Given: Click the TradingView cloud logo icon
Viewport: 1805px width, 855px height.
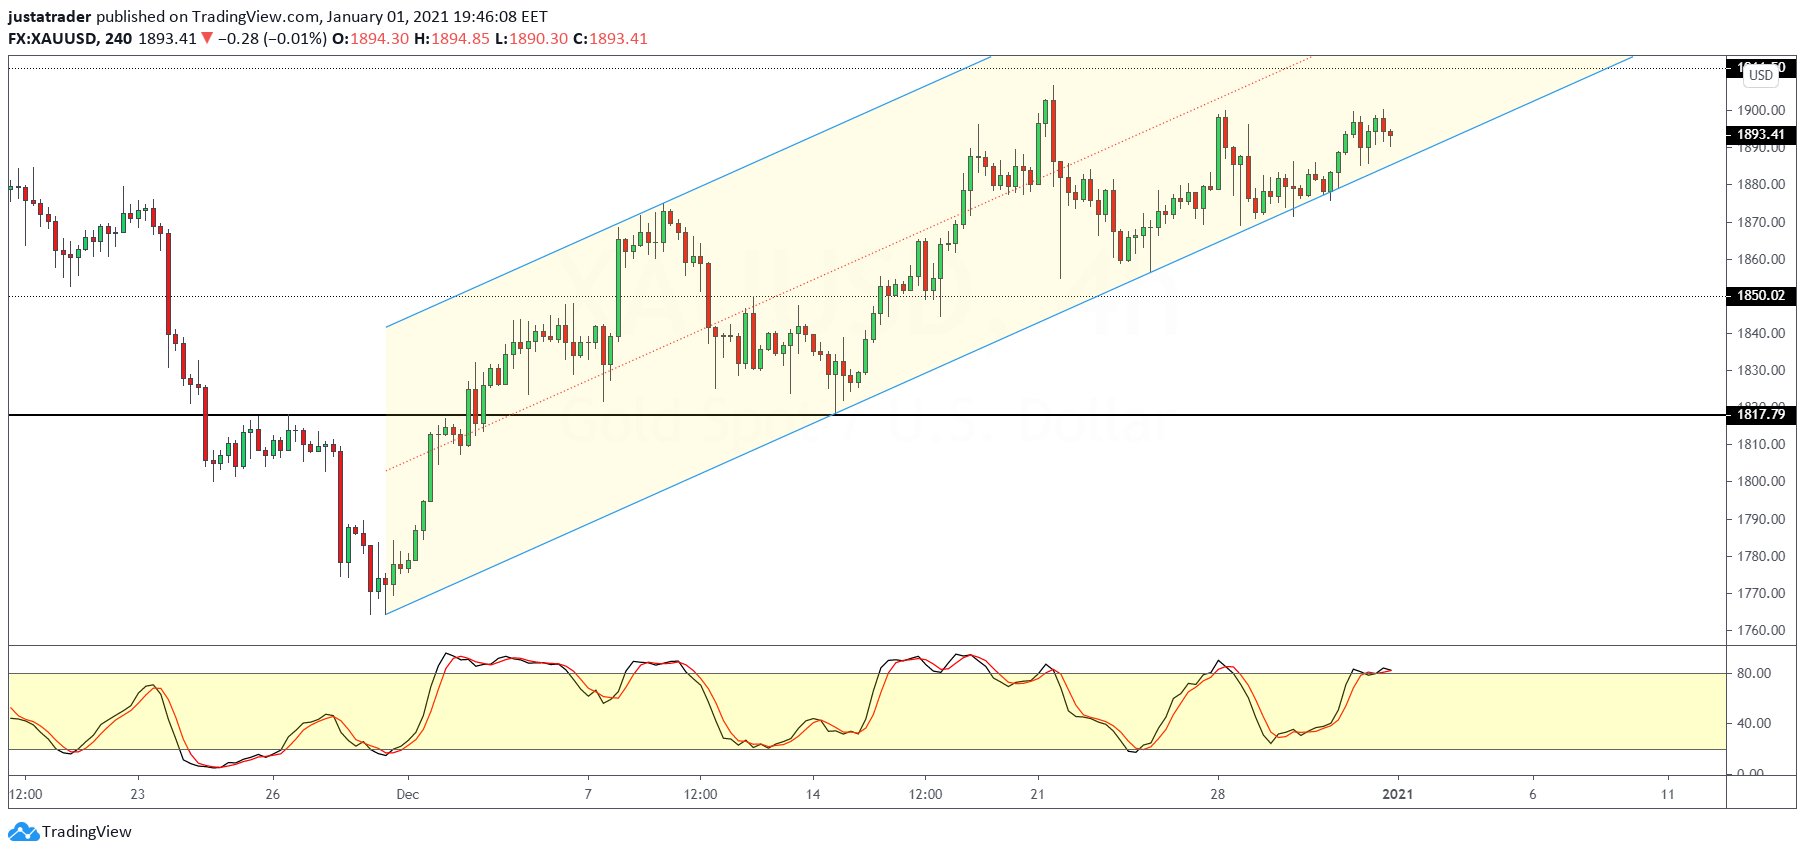Looking at the screenshot, I should click(23, 832).
